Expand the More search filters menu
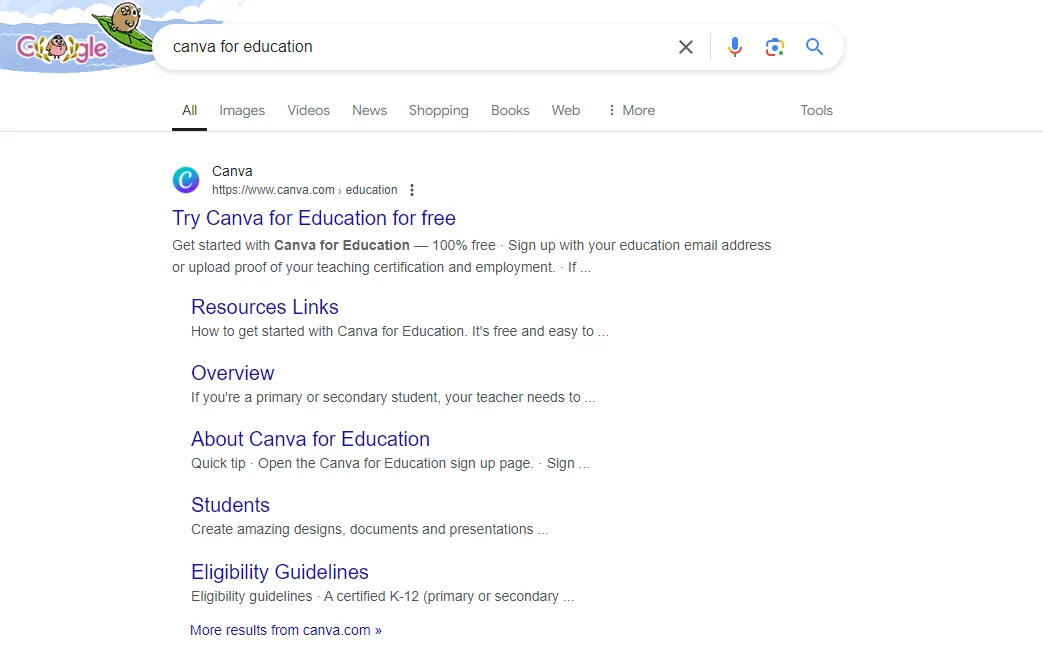 point(631,110)
